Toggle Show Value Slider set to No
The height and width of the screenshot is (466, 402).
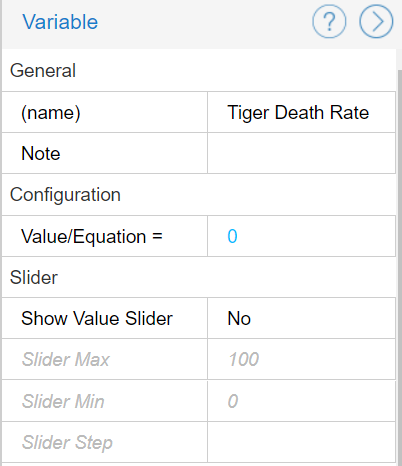pos(301,318)
